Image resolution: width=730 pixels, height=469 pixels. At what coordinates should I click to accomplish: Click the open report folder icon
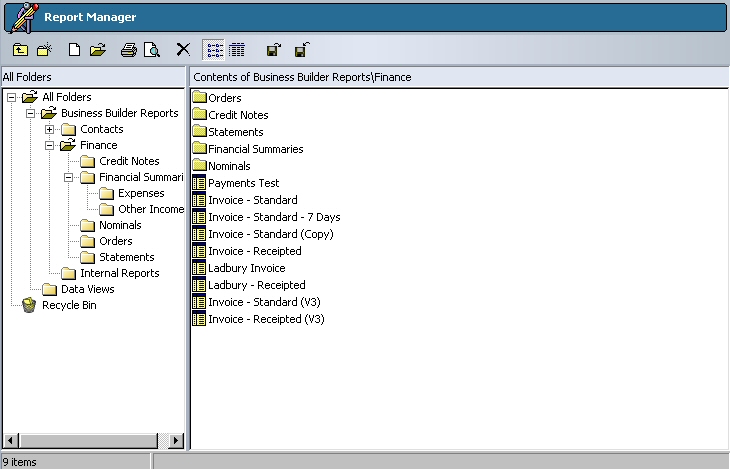(97, 49)
